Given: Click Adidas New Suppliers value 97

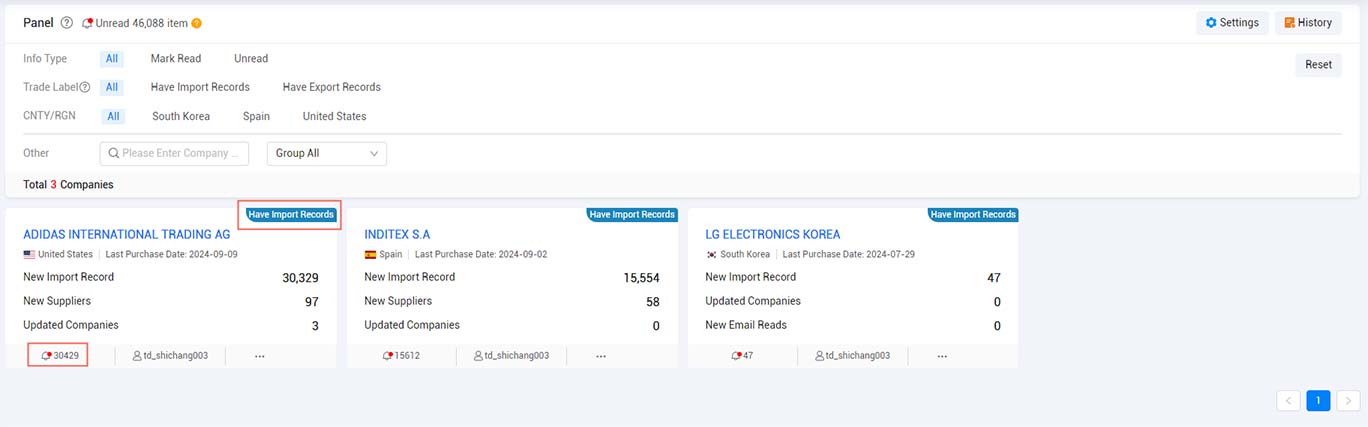Looking at the screenshot, I should [312, 302].
